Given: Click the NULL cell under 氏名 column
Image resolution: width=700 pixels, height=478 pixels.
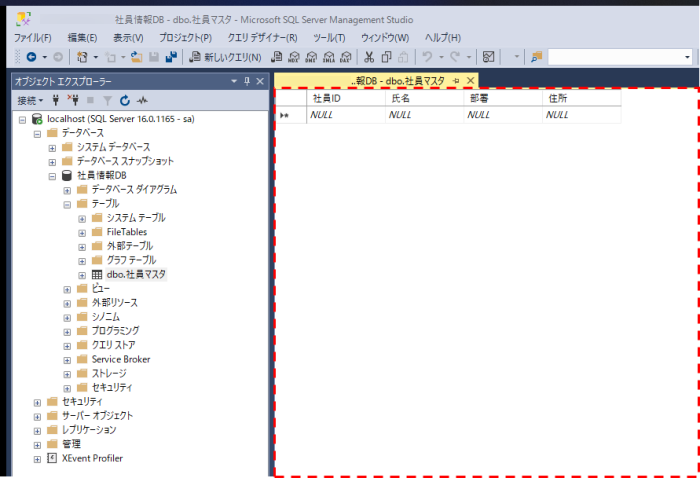Looking at the screenshot, I should point(400,116).
